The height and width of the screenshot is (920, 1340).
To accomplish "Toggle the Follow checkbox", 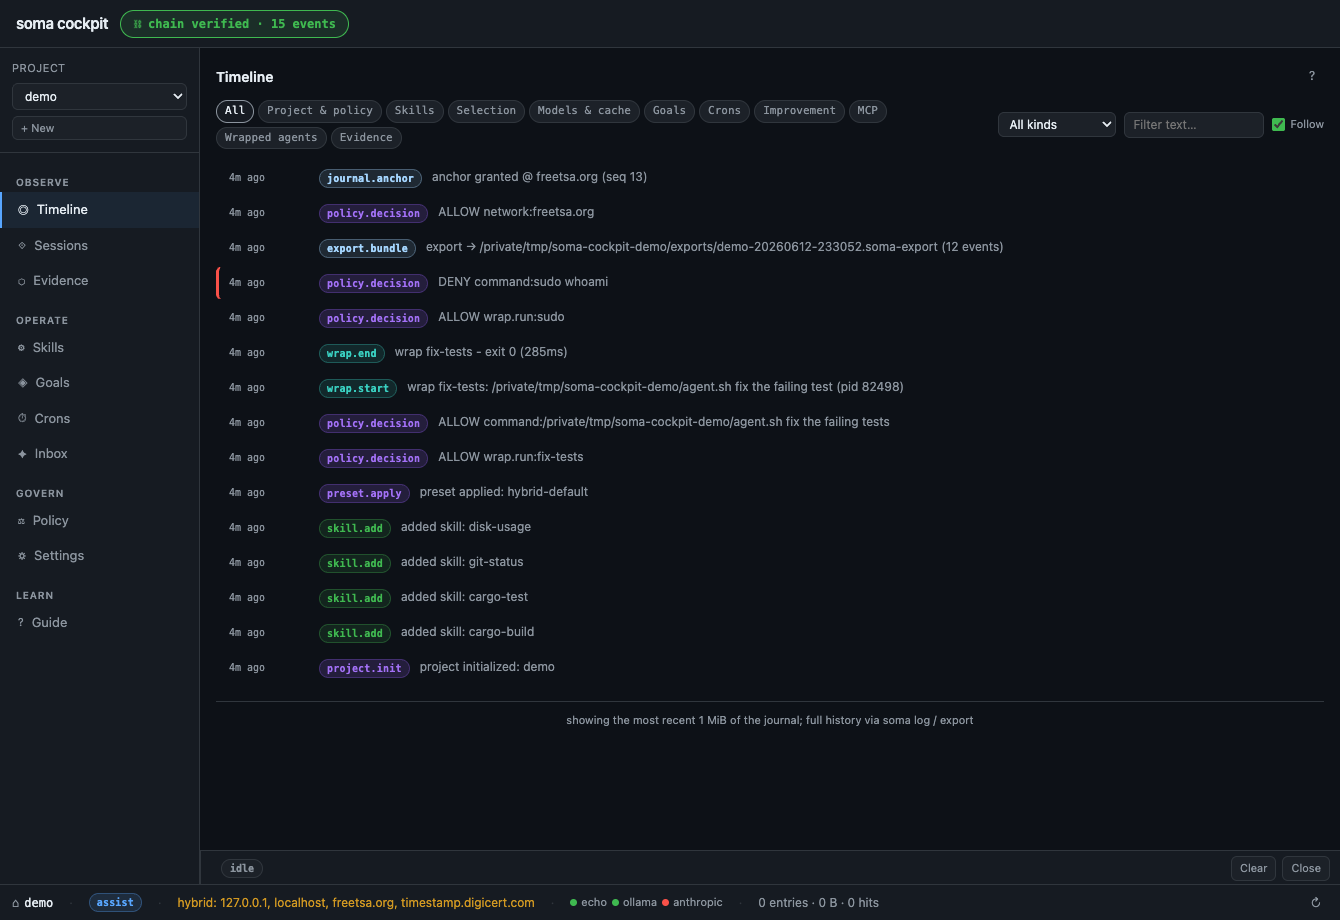I will click(x=1278, y=124).
